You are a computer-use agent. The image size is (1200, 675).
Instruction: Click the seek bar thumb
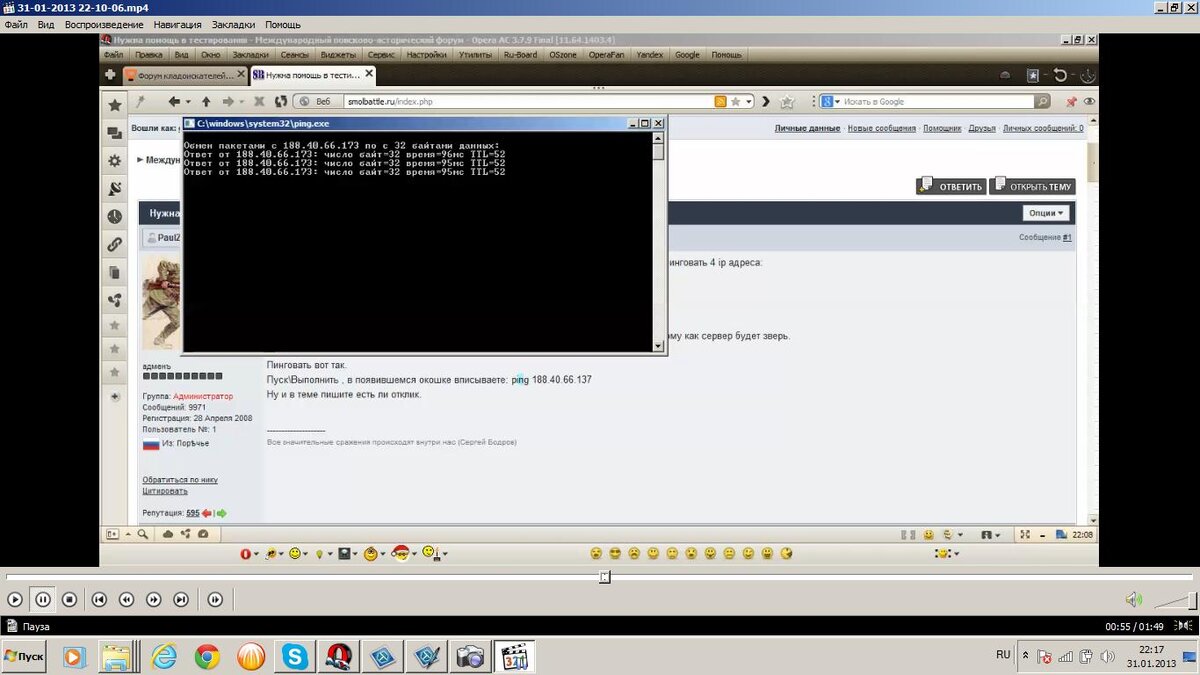click(x=605, y=577)
